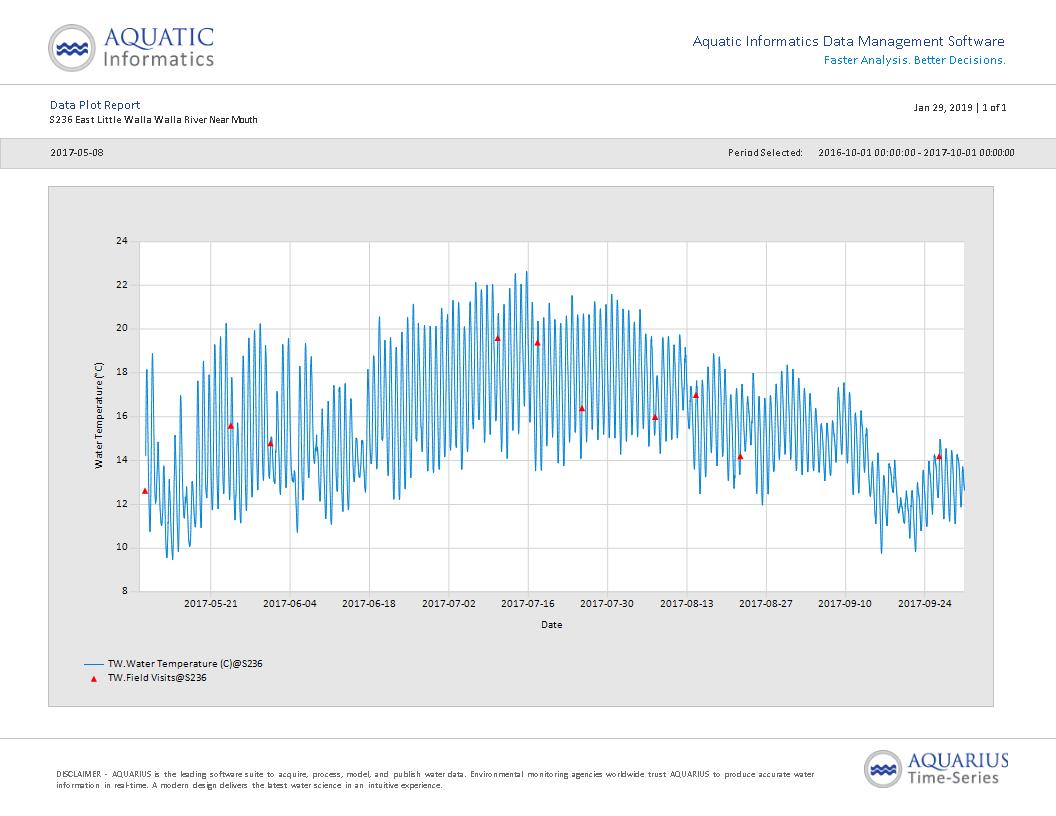This screenshot has width=1056, height=816.
Task: Click x-axis date '2017-09-24'
Action: [x=925, y=603]
